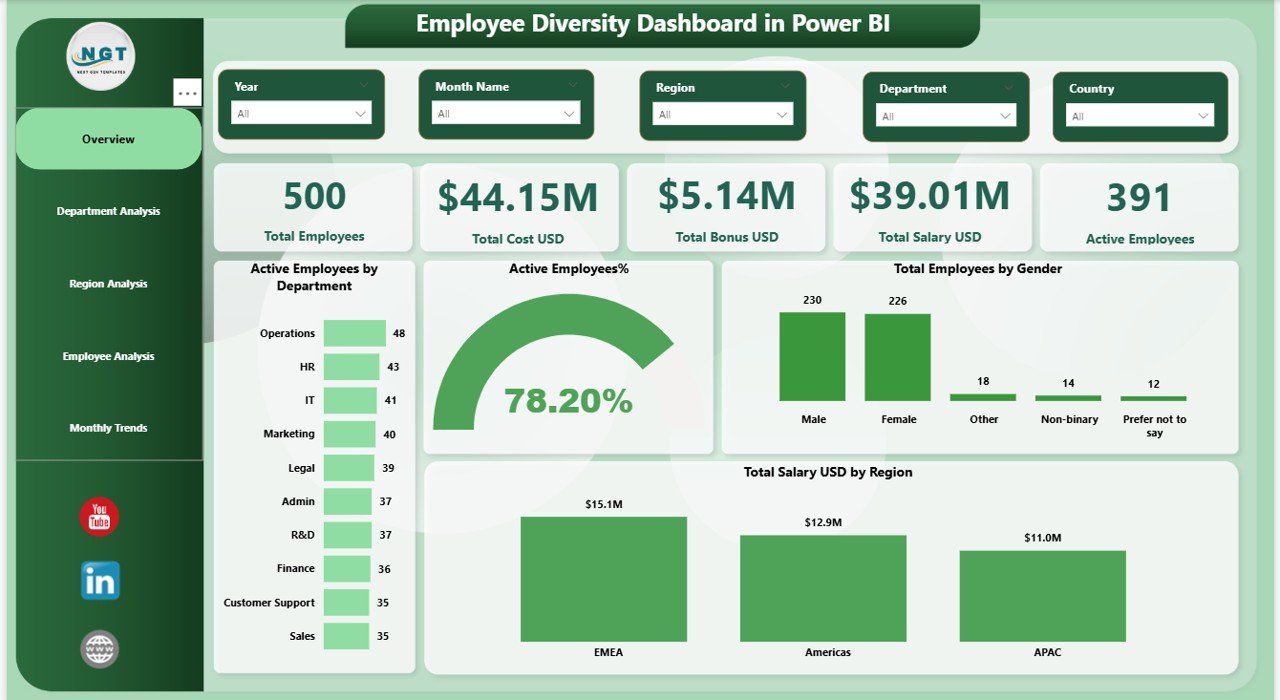
Task: Click the EMEA bar in salary chart
Action: [x=603, y=578]
